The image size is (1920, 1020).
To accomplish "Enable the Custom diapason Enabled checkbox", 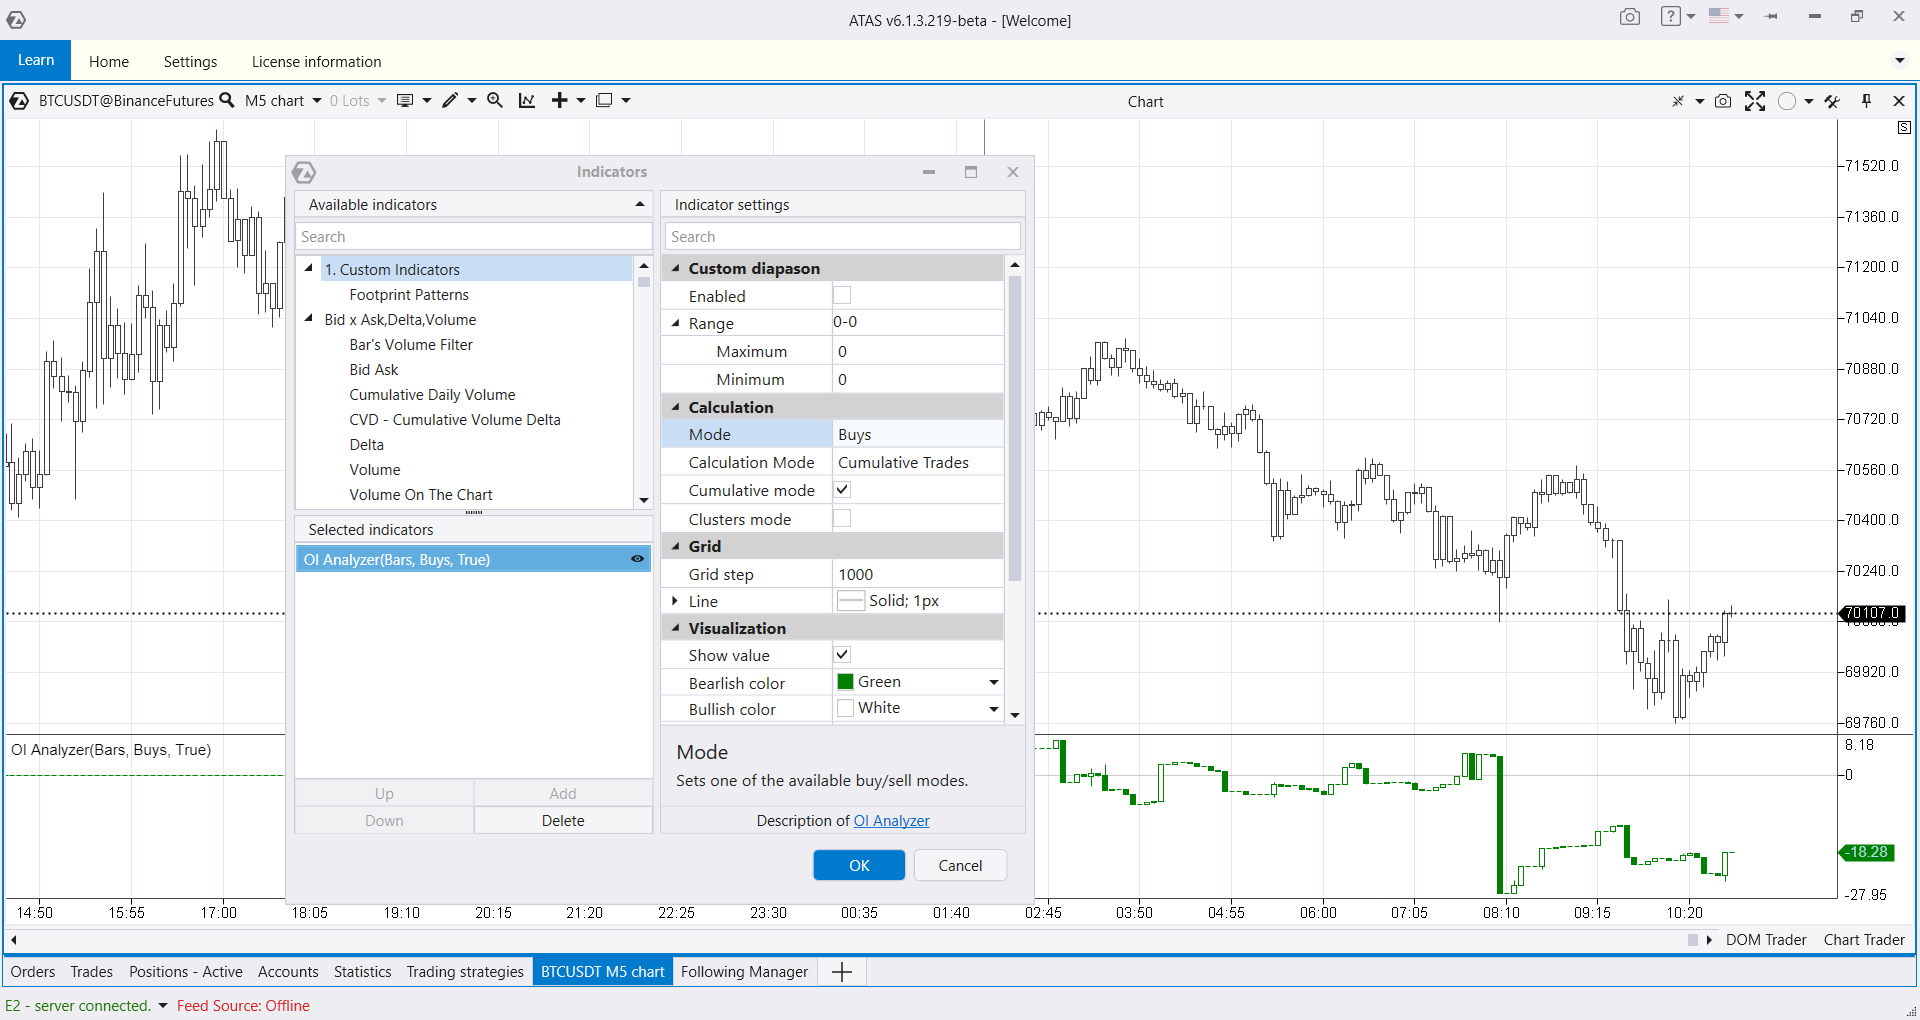I will (842, 295).
